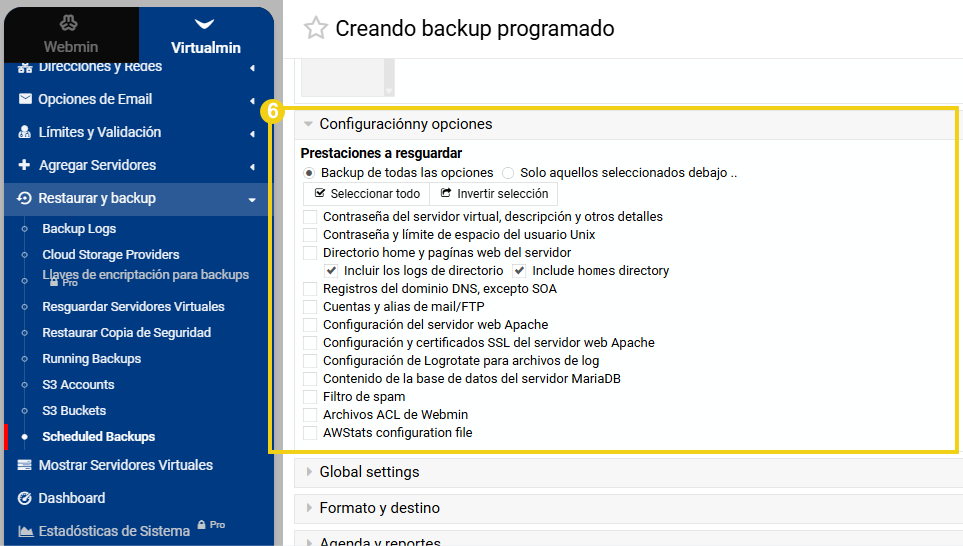
Task: Click the Direcciones y Redes network icon
Action: click(x=25, y=68)
